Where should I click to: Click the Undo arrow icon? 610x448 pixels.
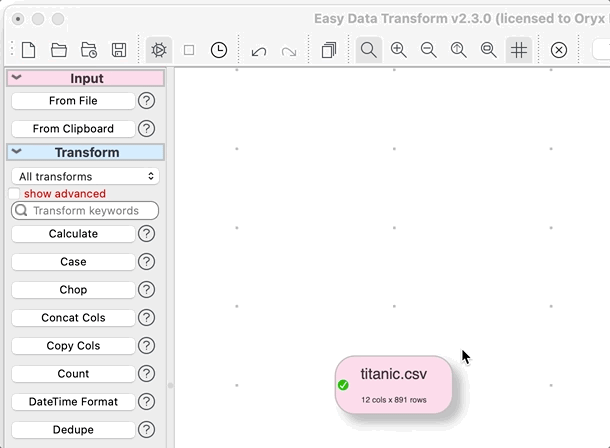point(259,50)
